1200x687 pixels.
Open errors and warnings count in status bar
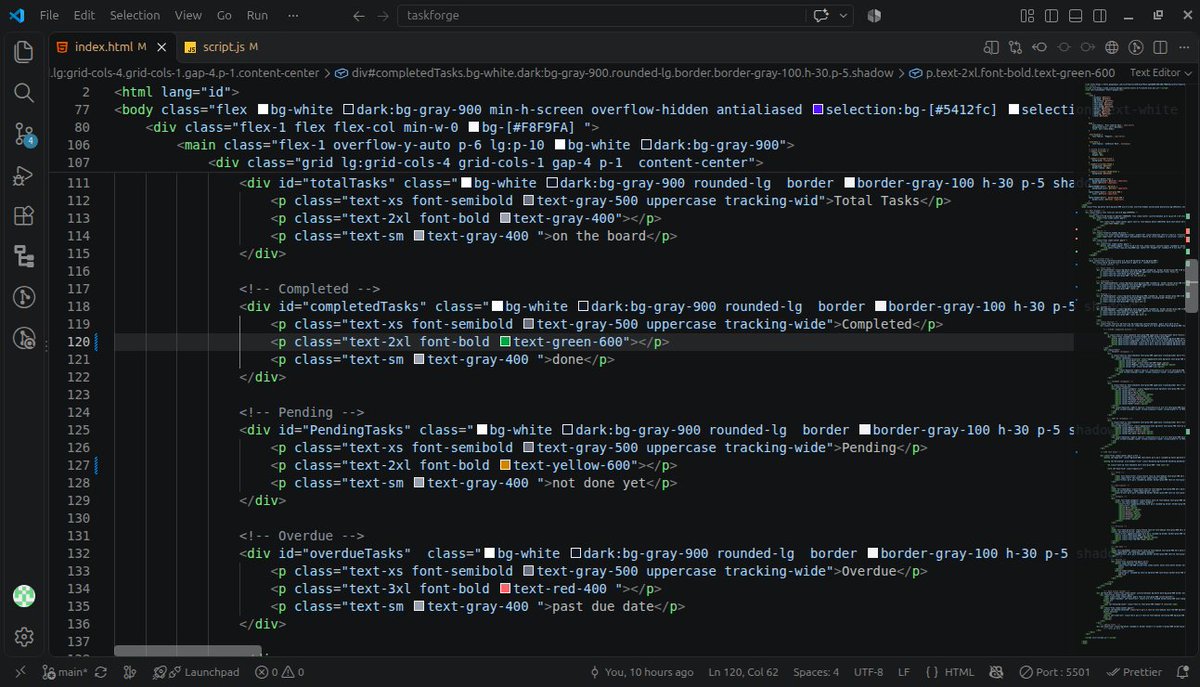[279, 672]
